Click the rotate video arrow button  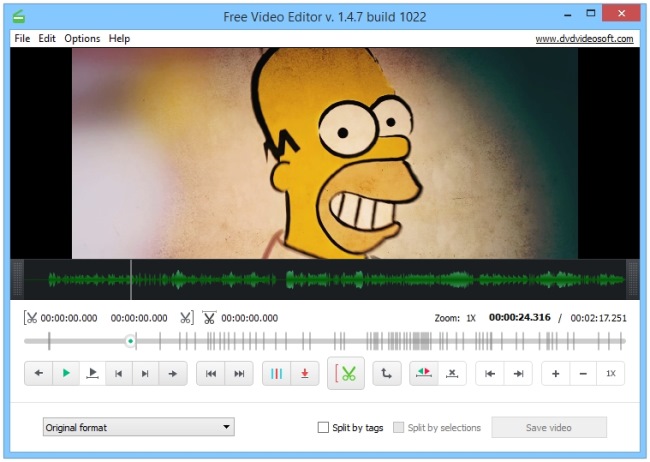point(387,373)
